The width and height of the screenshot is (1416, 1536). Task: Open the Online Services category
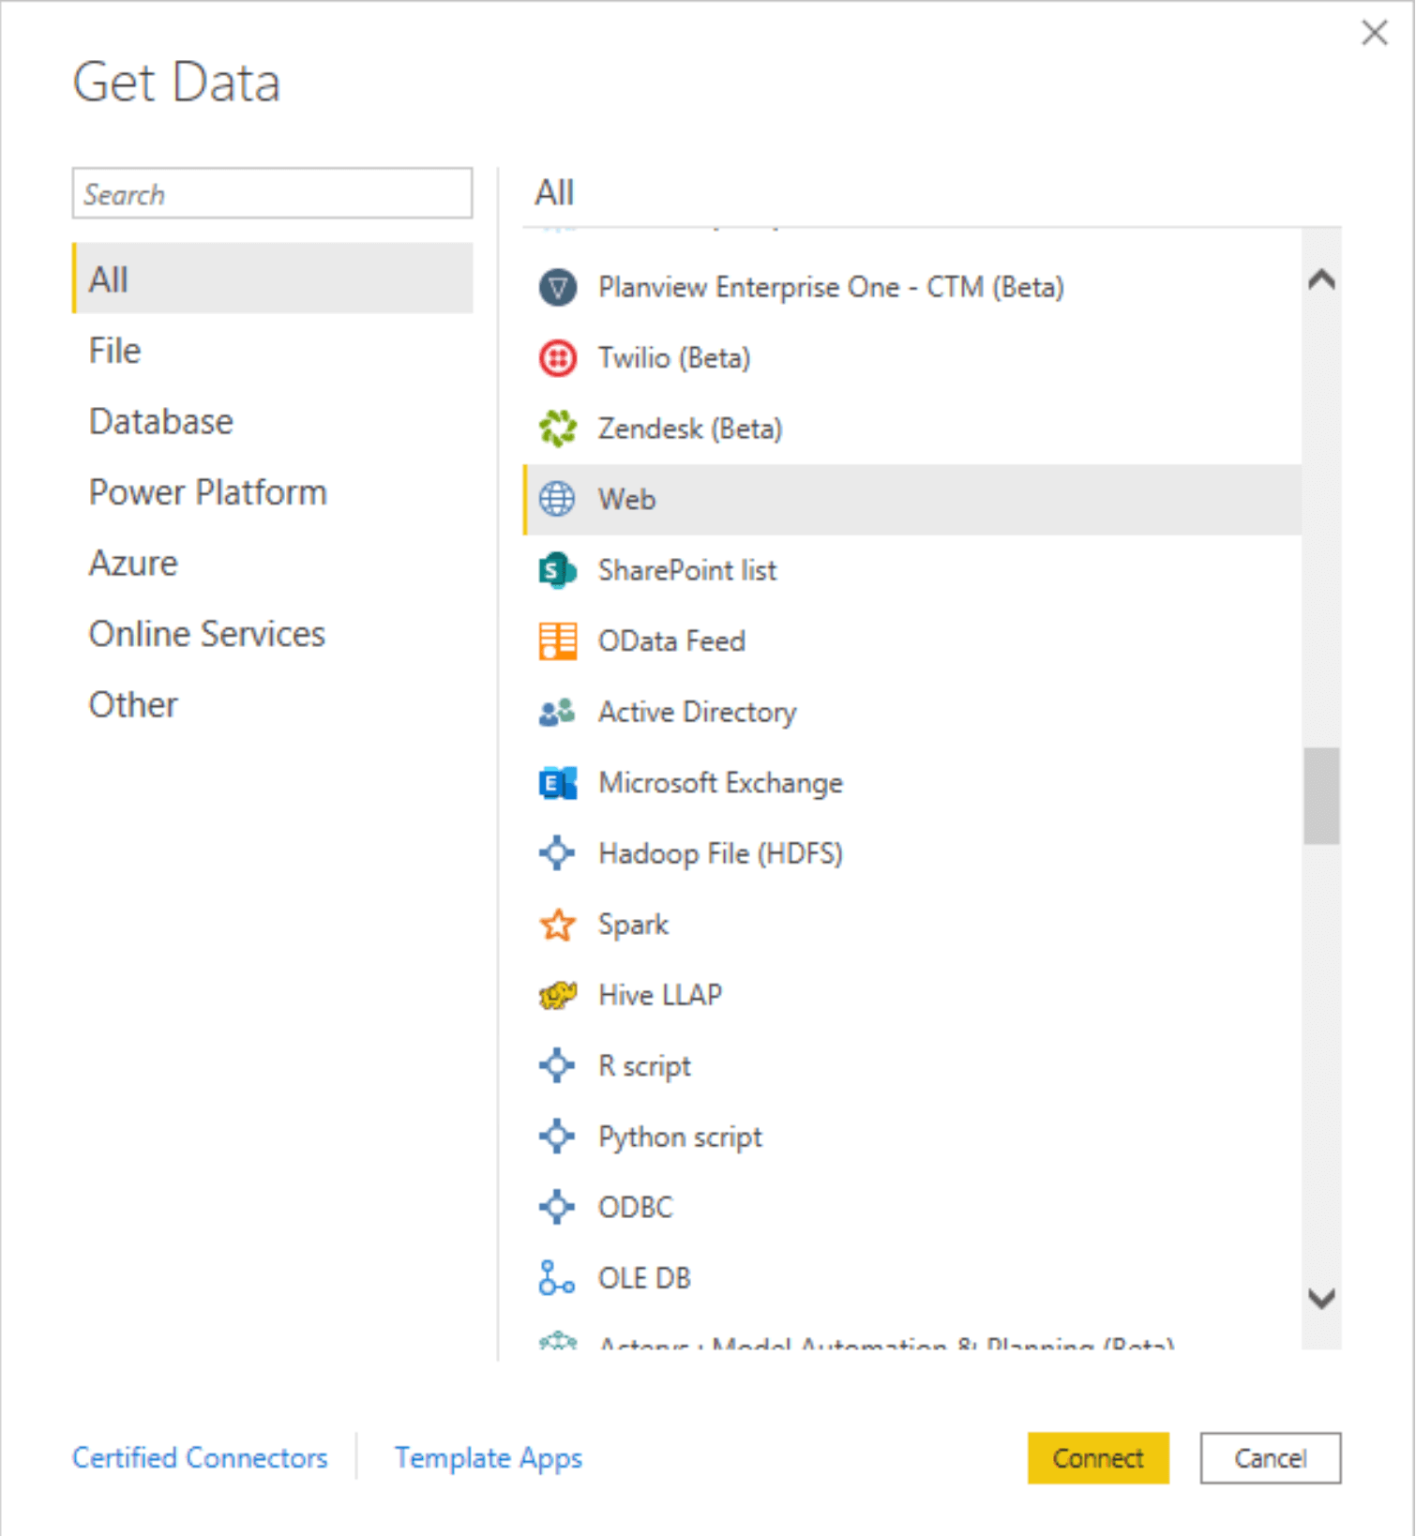click(x=207, y=633)
